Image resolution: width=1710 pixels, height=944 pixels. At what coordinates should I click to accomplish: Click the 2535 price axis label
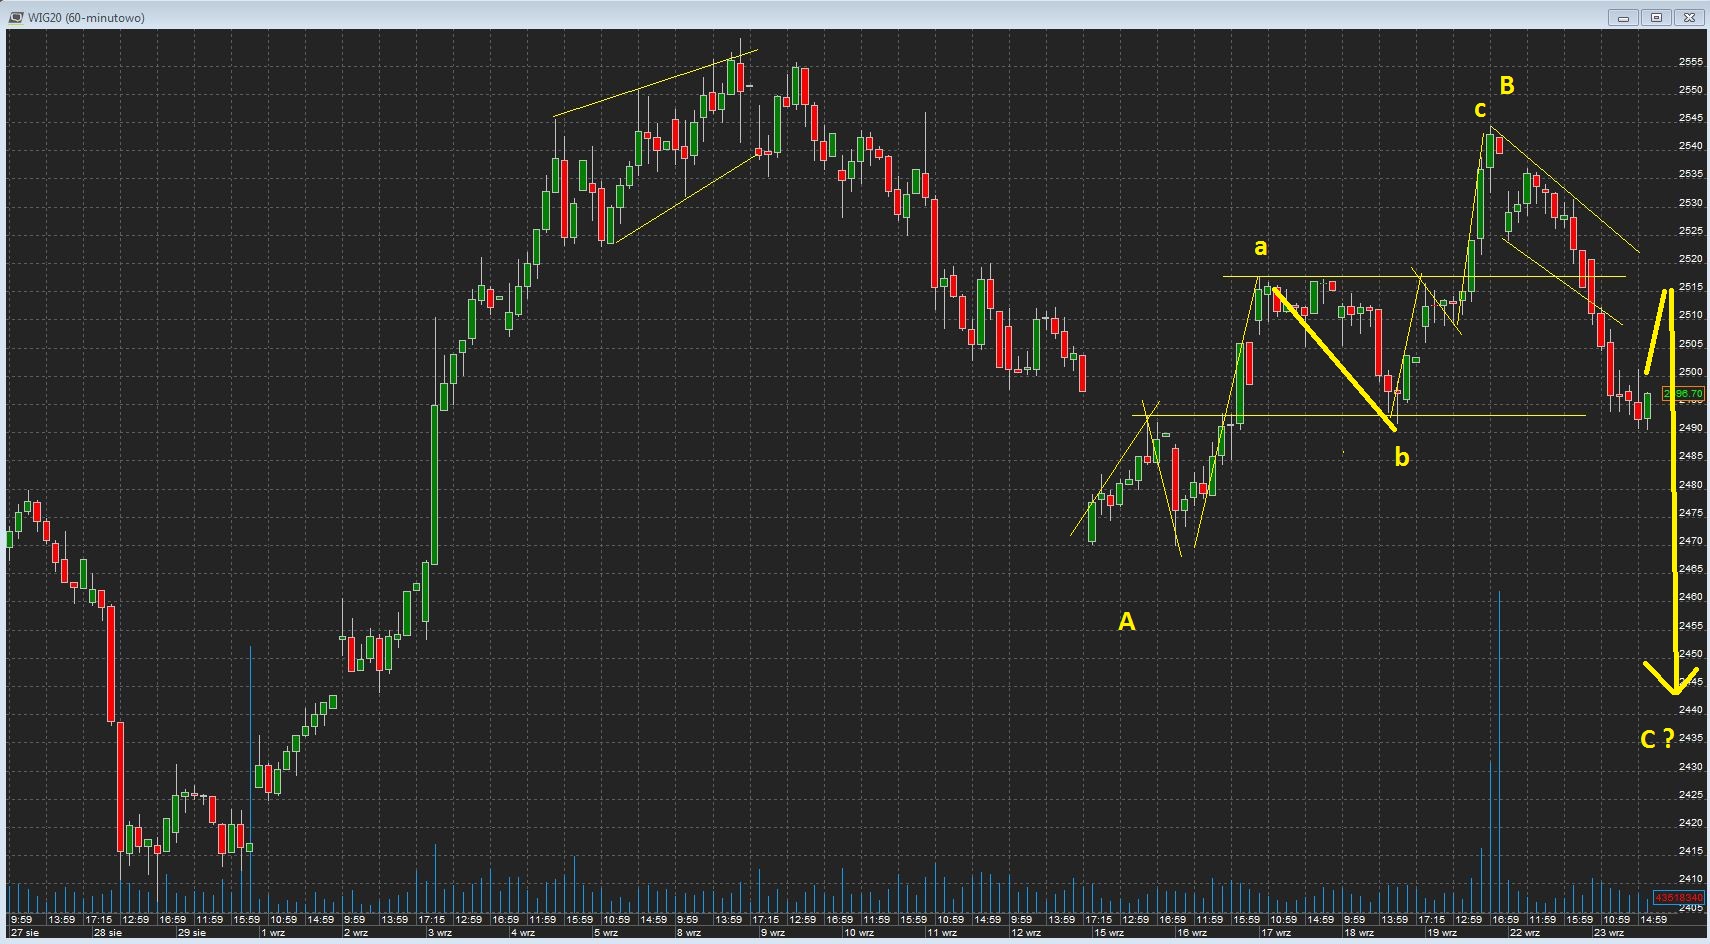pos(1690,174)
